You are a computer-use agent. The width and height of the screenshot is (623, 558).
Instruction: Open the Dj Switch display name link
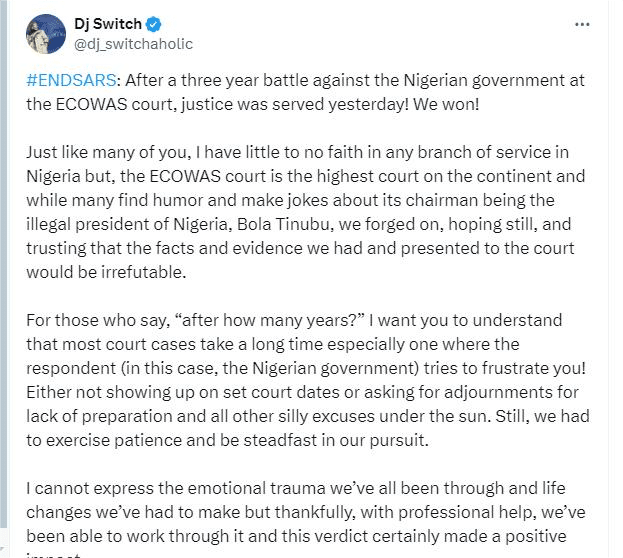108,24
